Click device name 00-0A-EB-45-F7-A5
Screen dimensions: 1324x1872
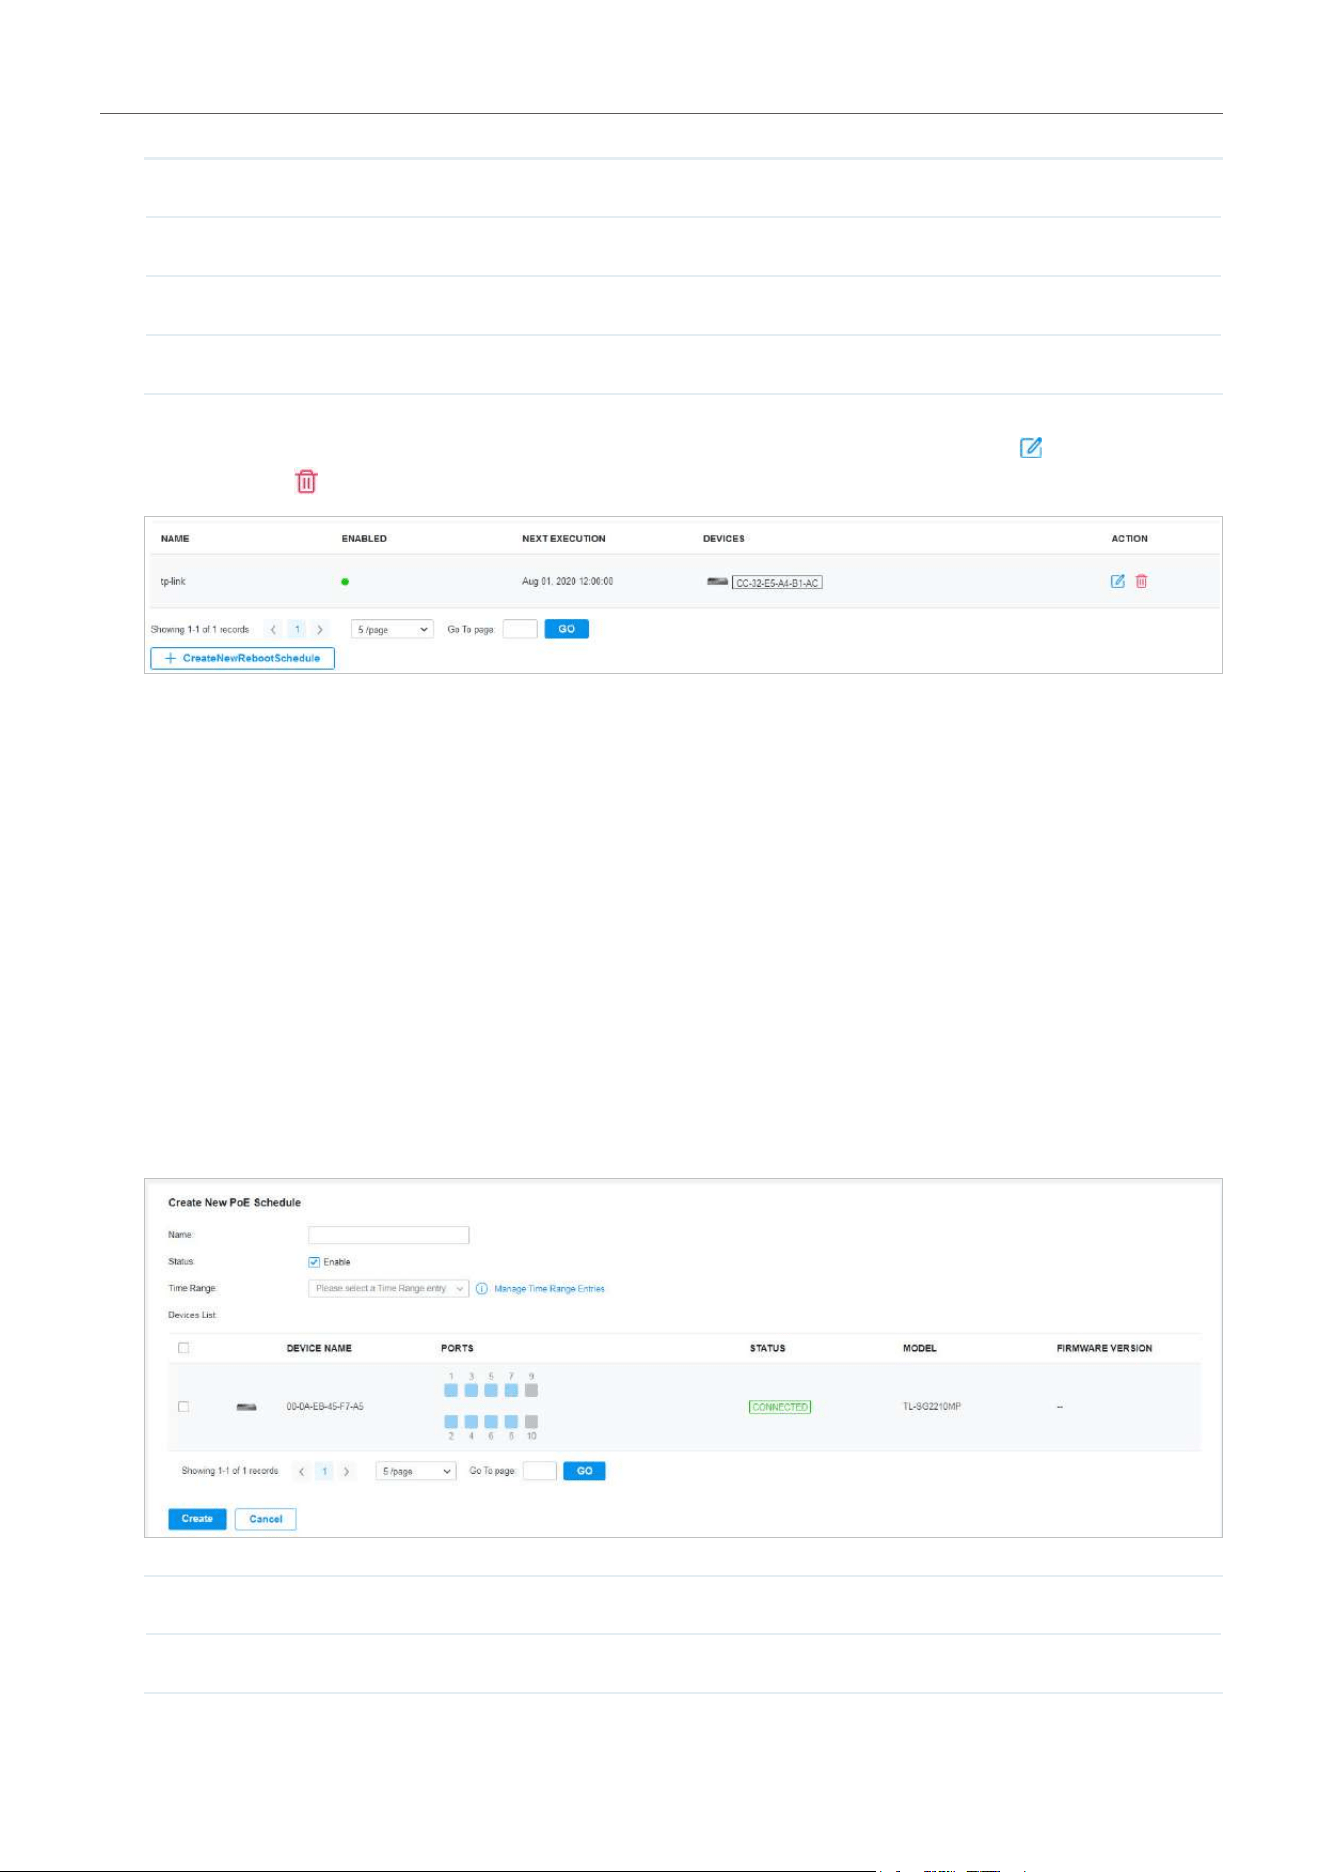[x=325, y=1407]
